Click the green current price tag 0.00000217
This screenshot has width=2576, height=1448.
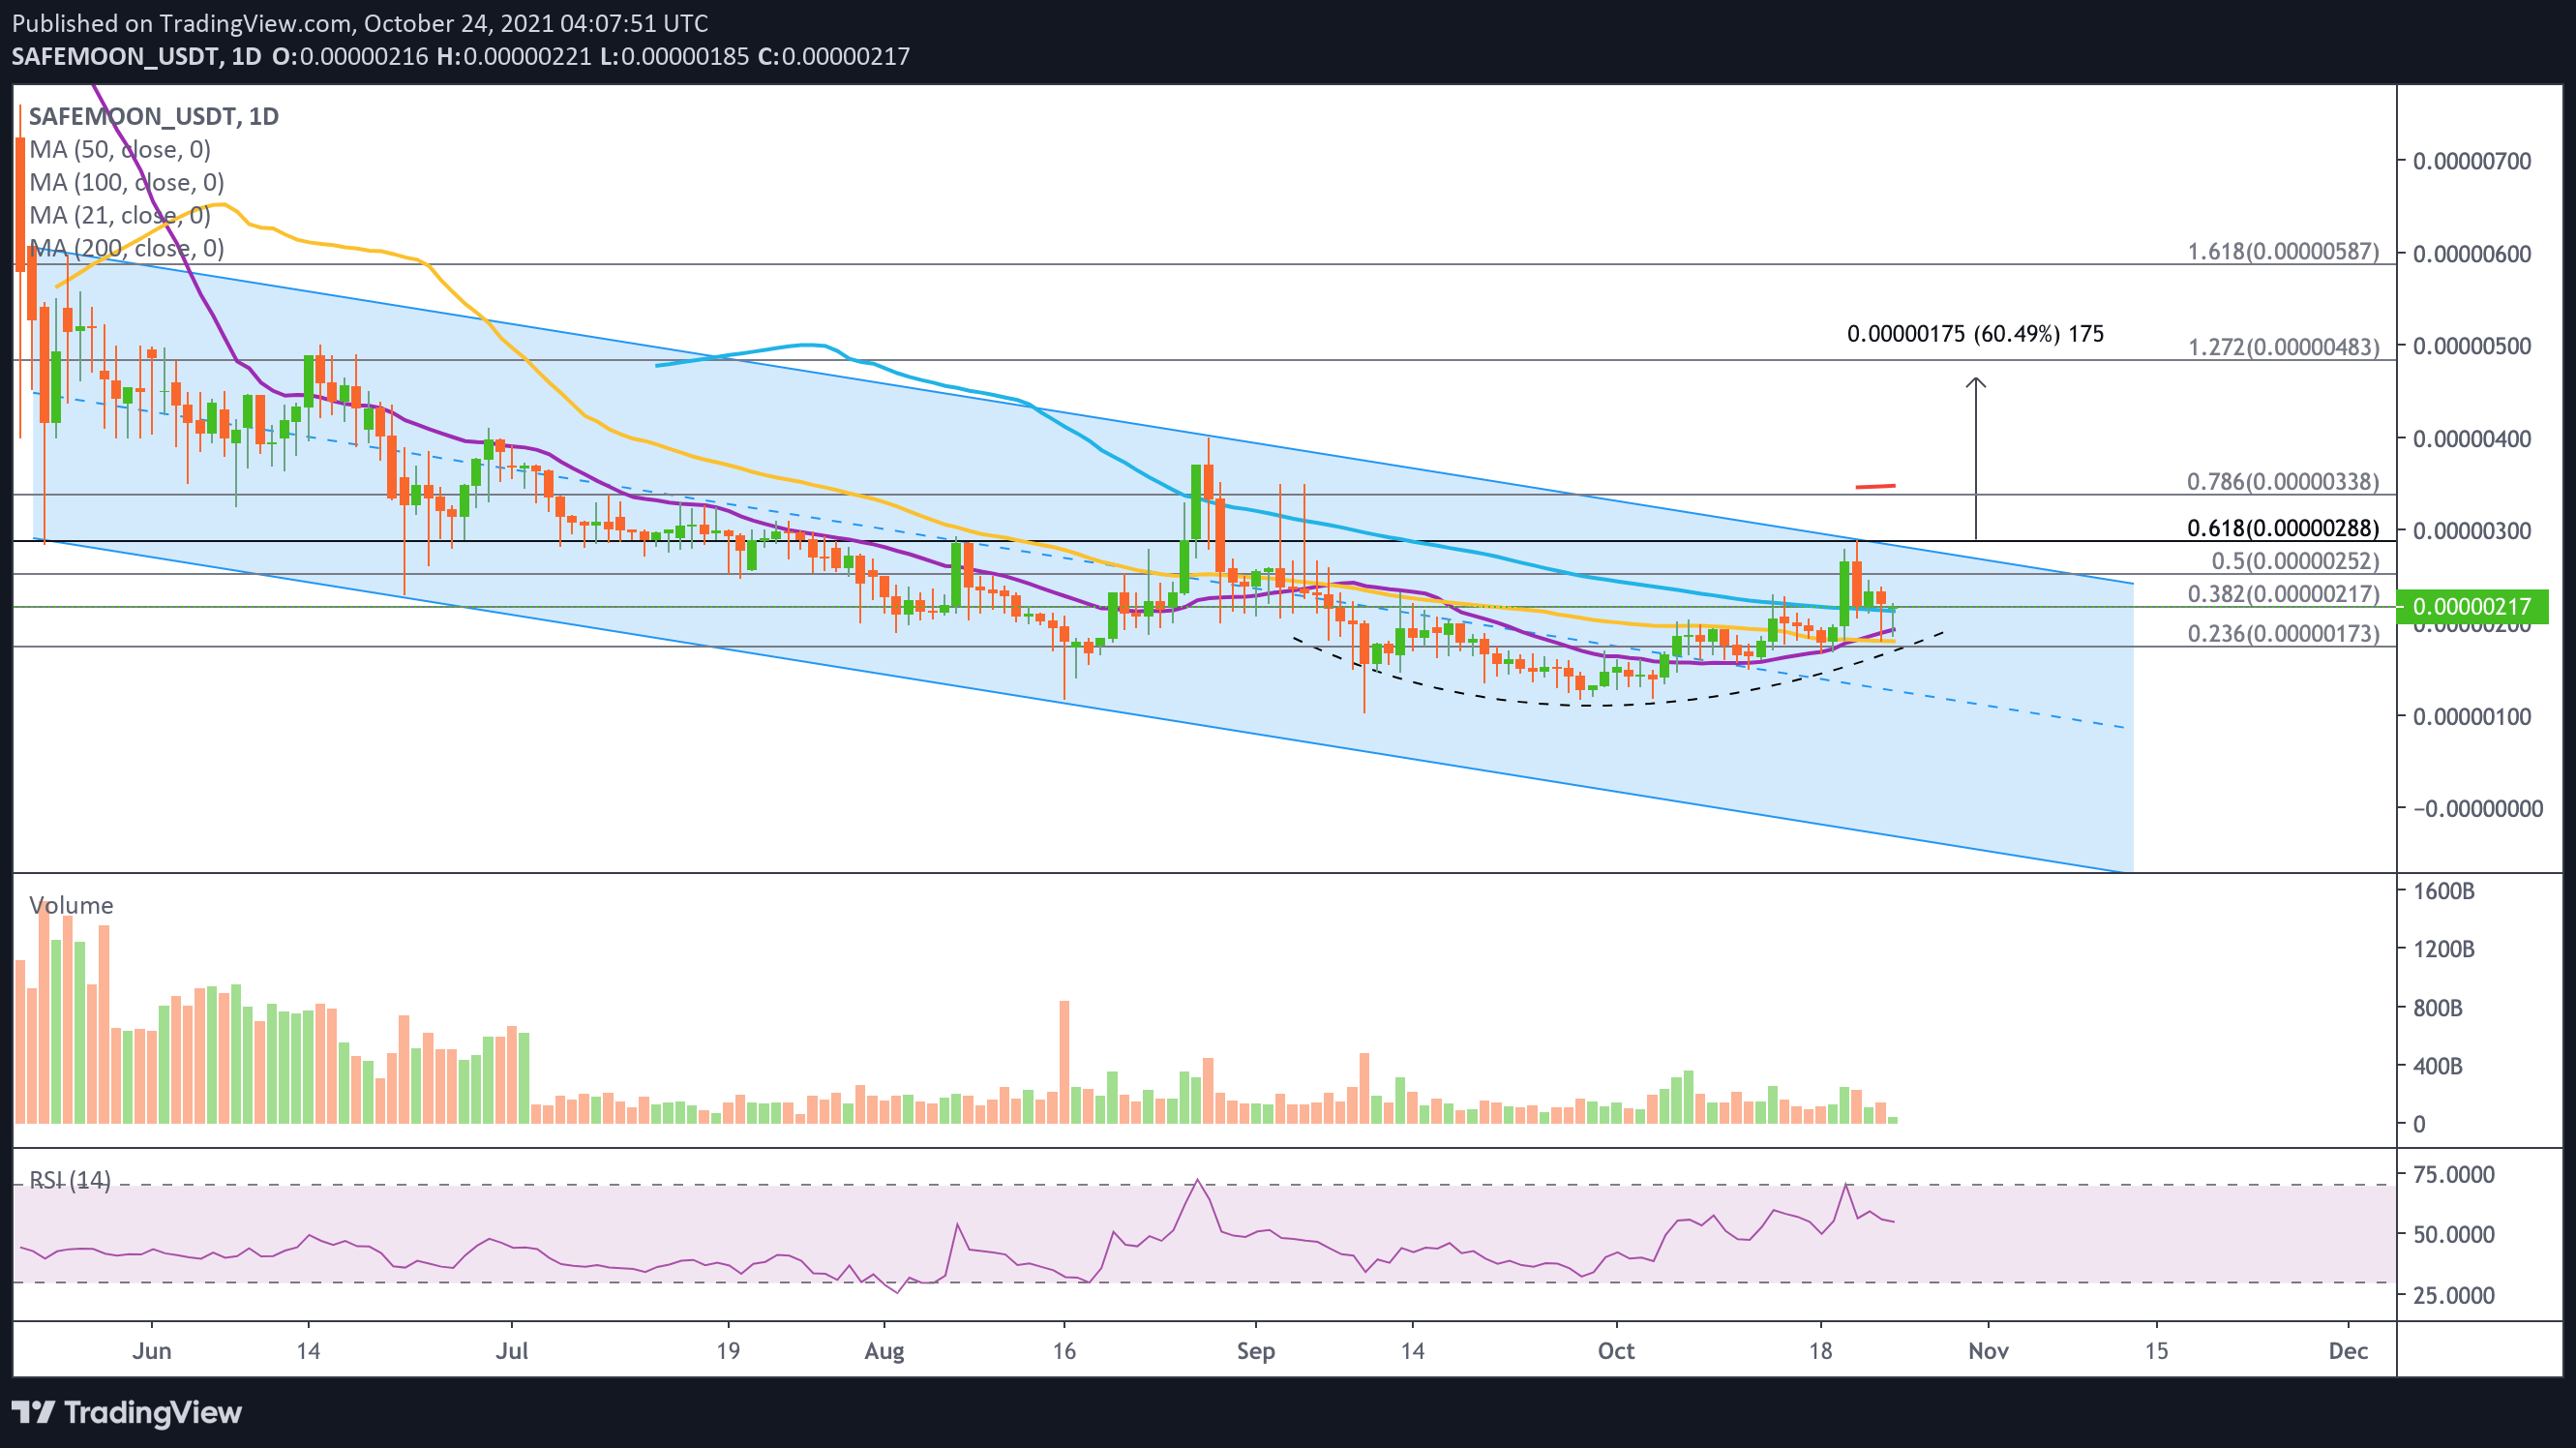coord(2472,606)
